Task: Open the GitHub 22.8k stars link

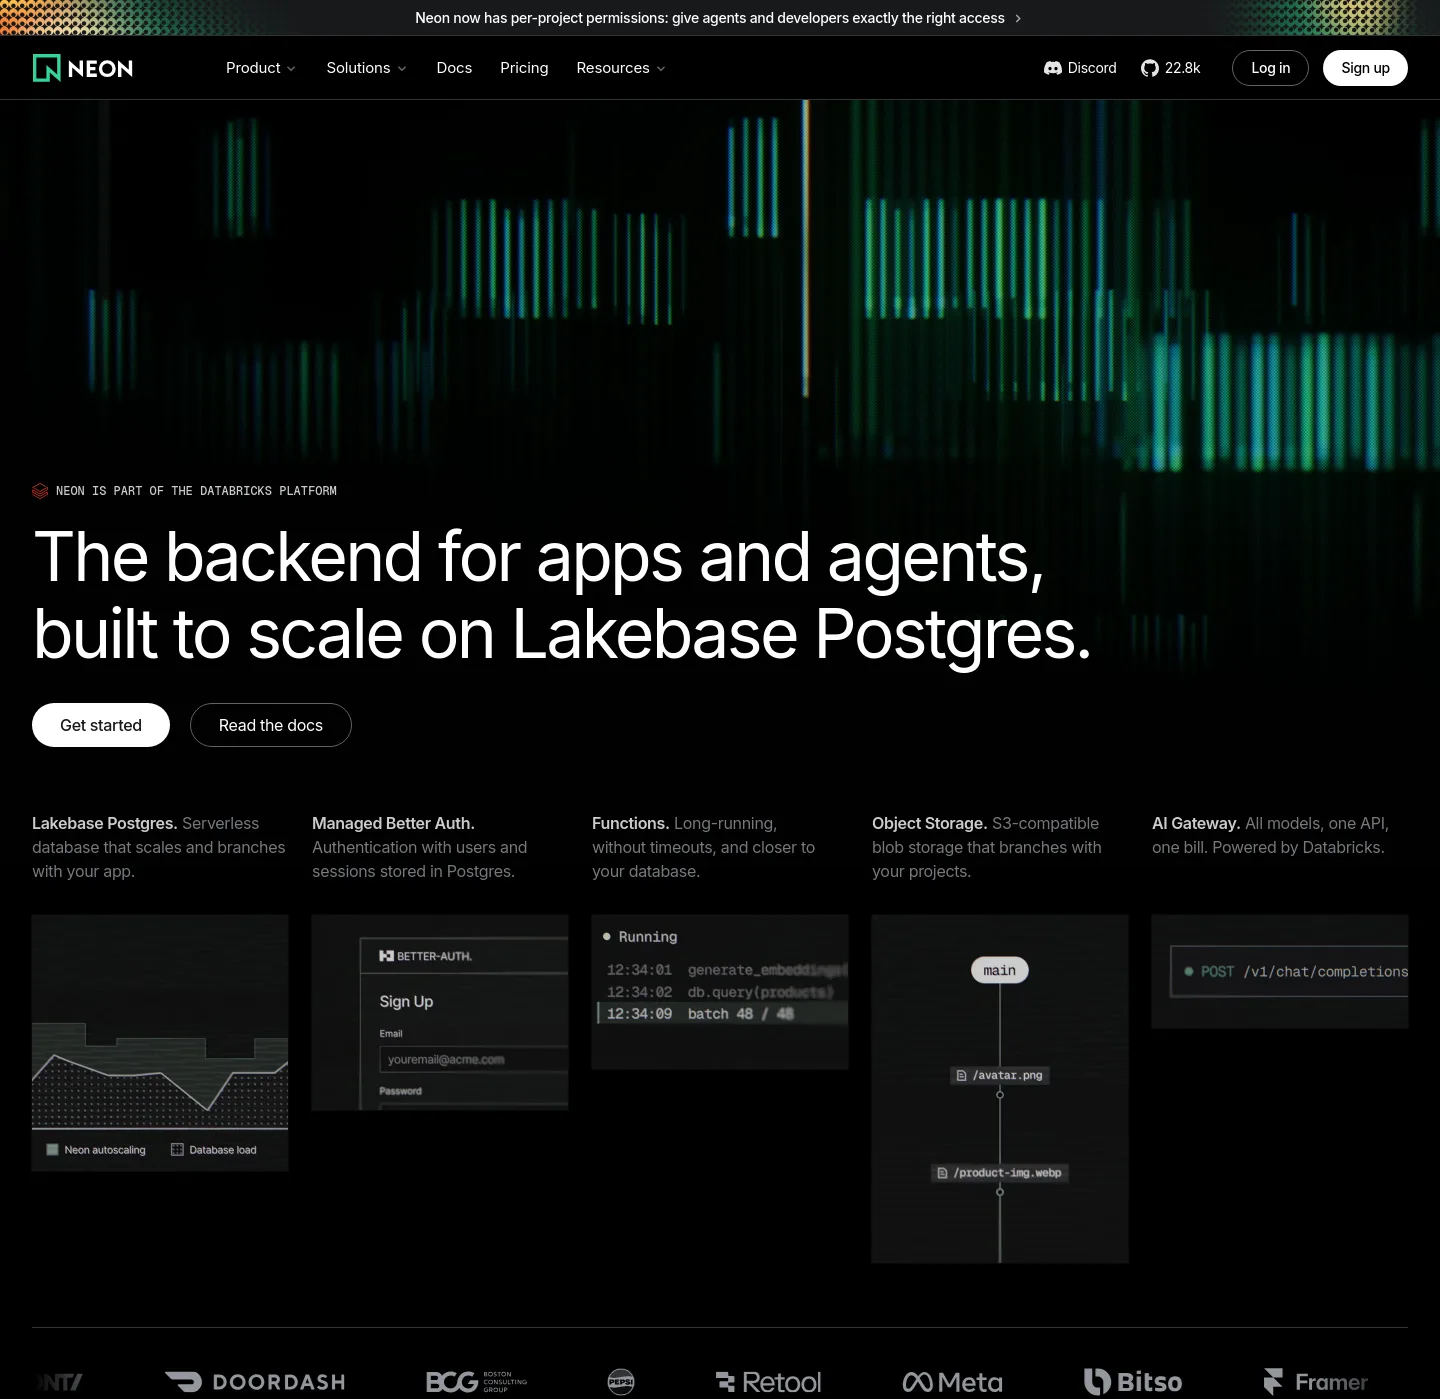Action: coord(1170,68)
